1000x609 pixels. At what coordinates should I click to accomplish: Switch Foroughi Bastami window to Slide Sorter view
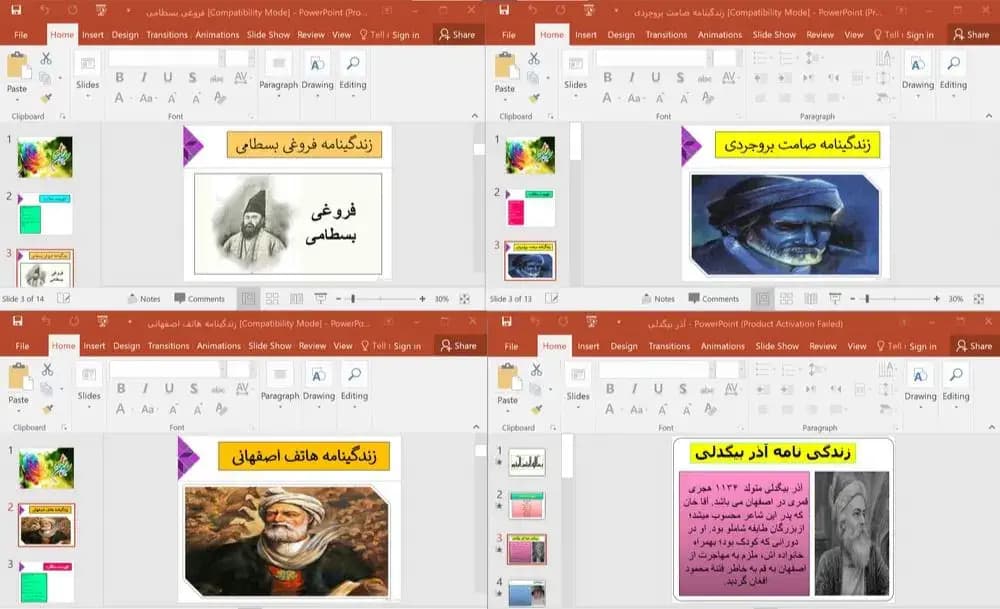[x=272, y=298]
